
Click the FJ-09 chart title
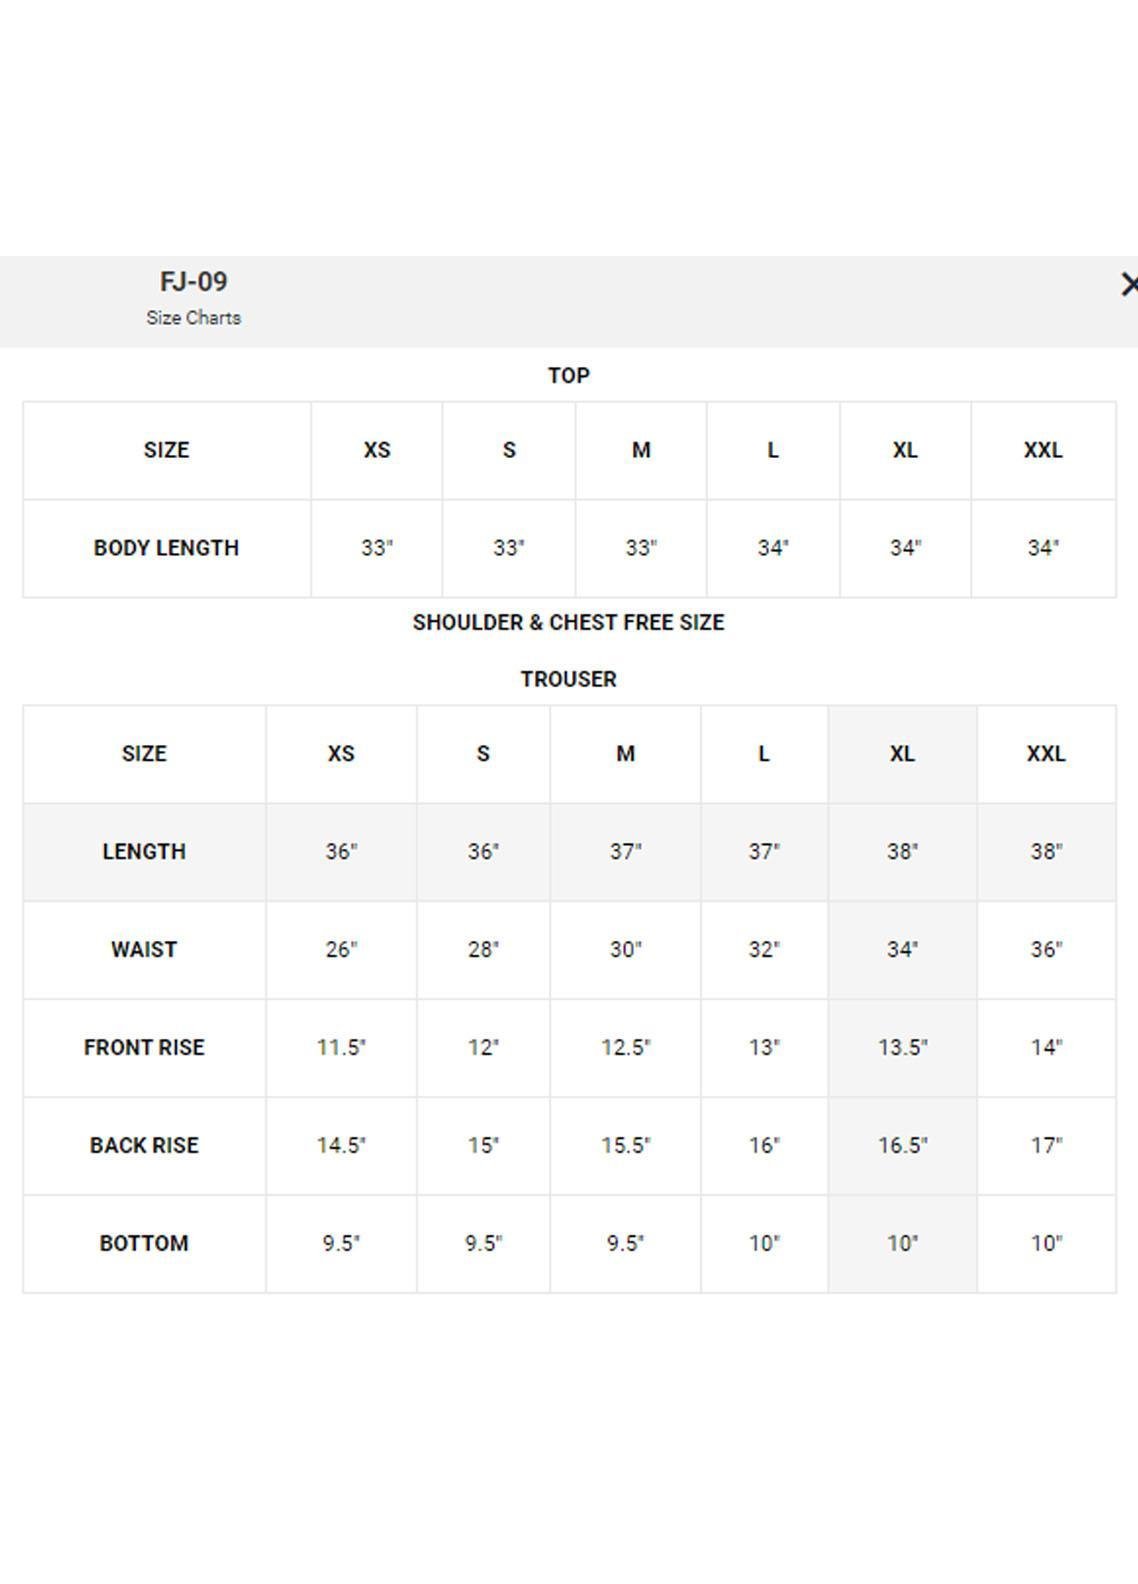click(193, 282)
